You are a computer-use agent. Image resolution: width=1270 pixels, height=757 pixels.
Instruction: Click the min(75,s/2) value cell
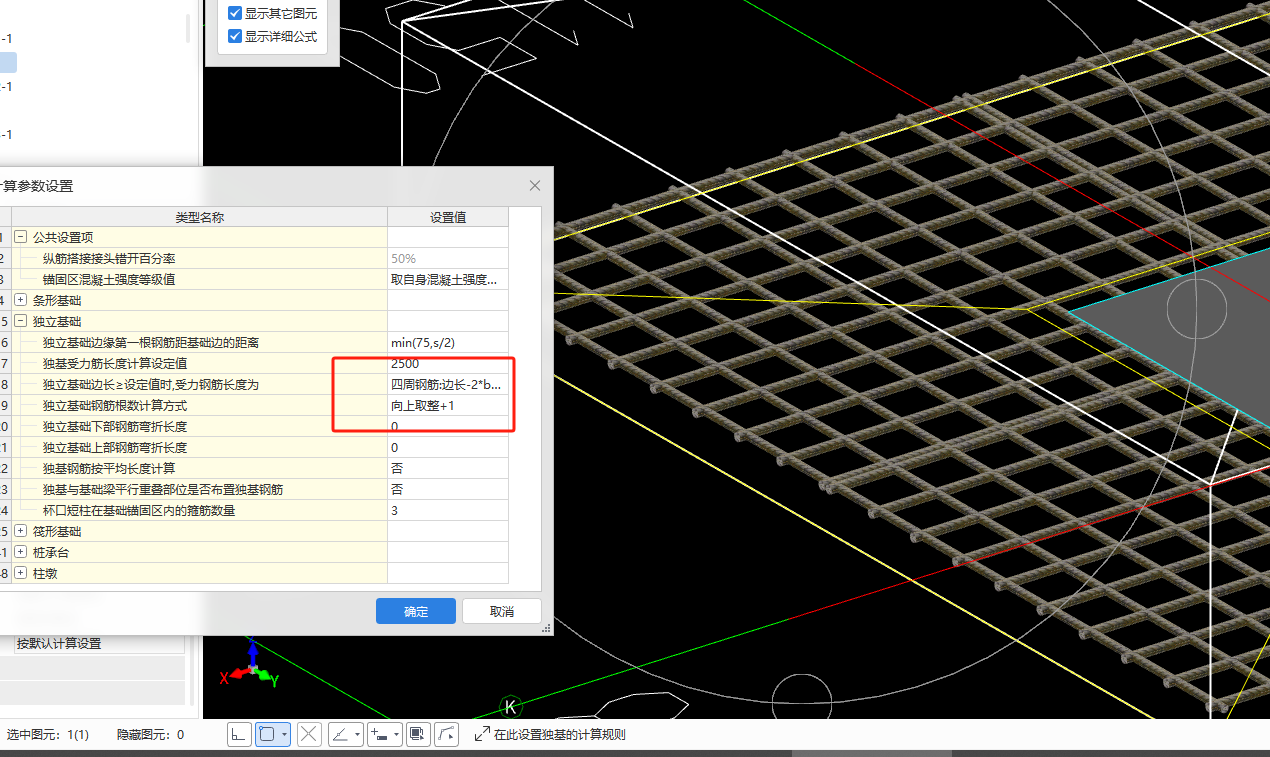tap(448, 342)
